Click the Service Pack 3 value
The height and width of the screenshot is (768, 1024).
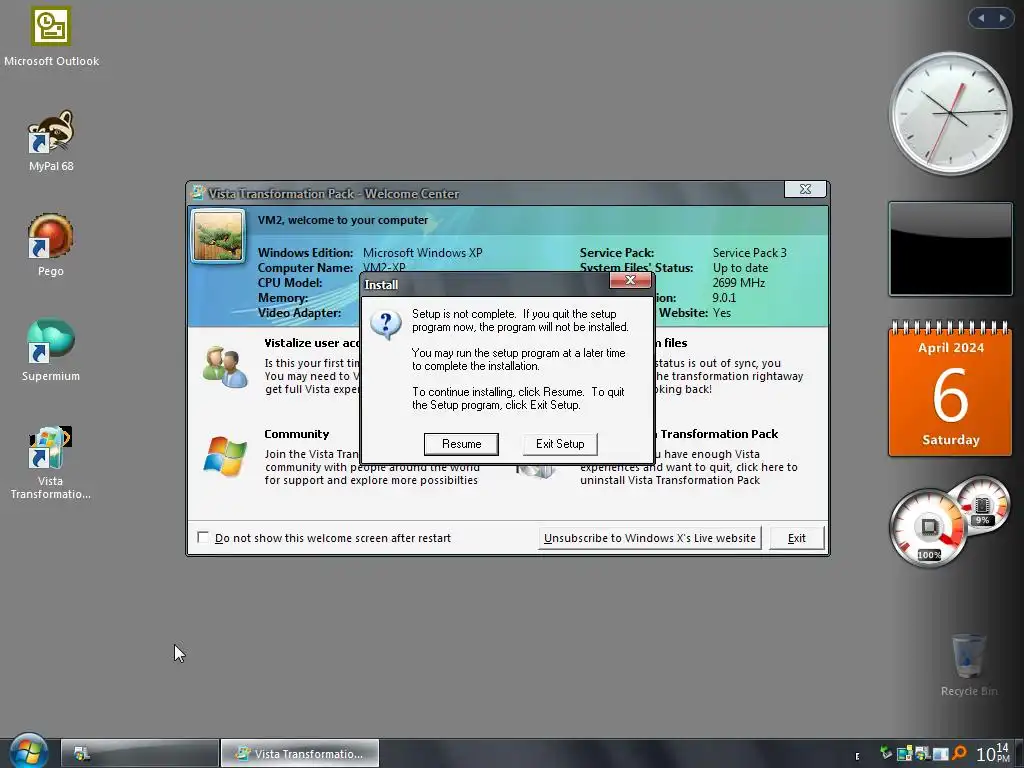(750, 253)
